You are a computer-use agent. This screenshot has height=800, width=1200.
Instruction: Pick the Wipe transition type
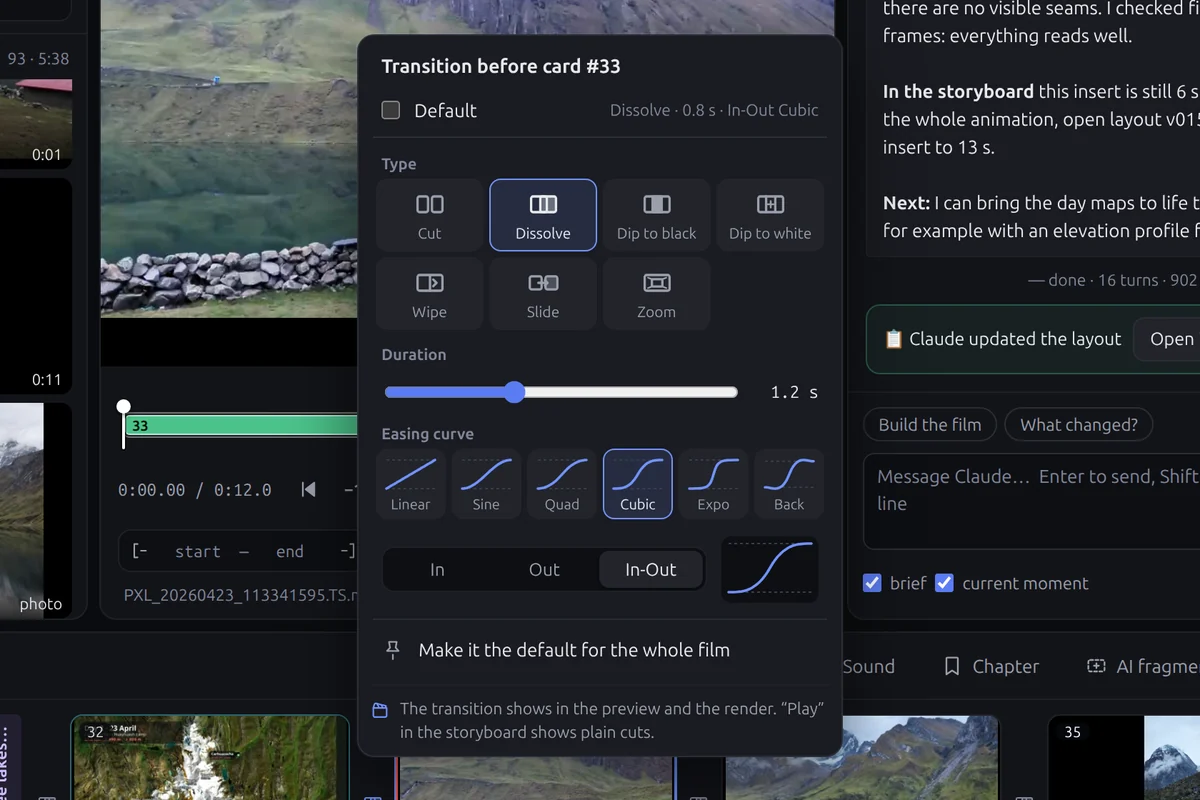pos(430,294)
